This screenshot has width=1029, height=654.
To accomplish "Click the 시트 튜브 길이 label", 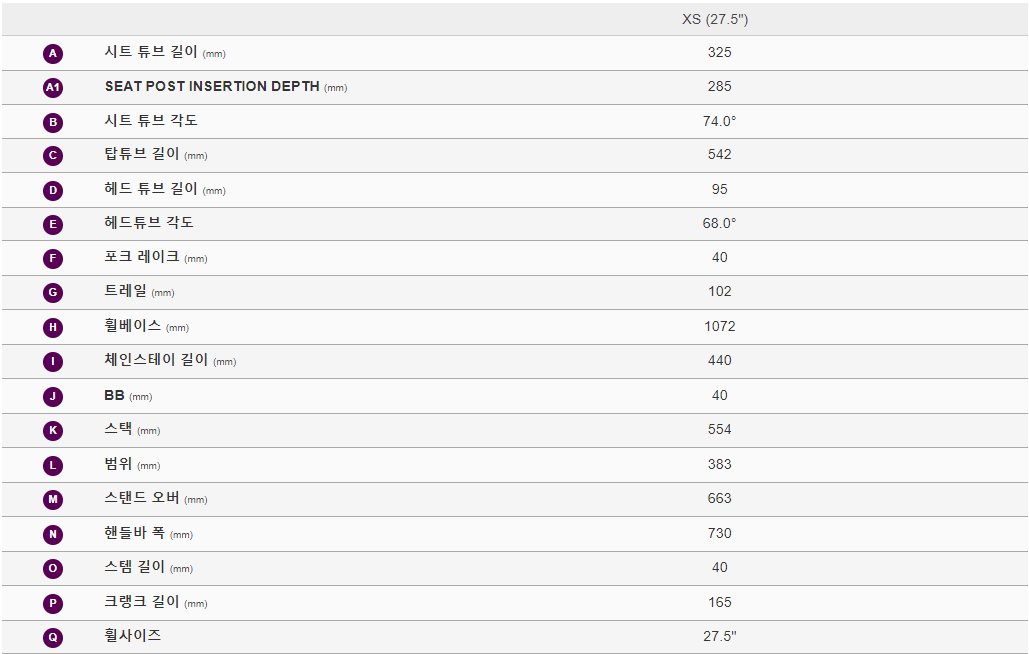I will [151, 52].
